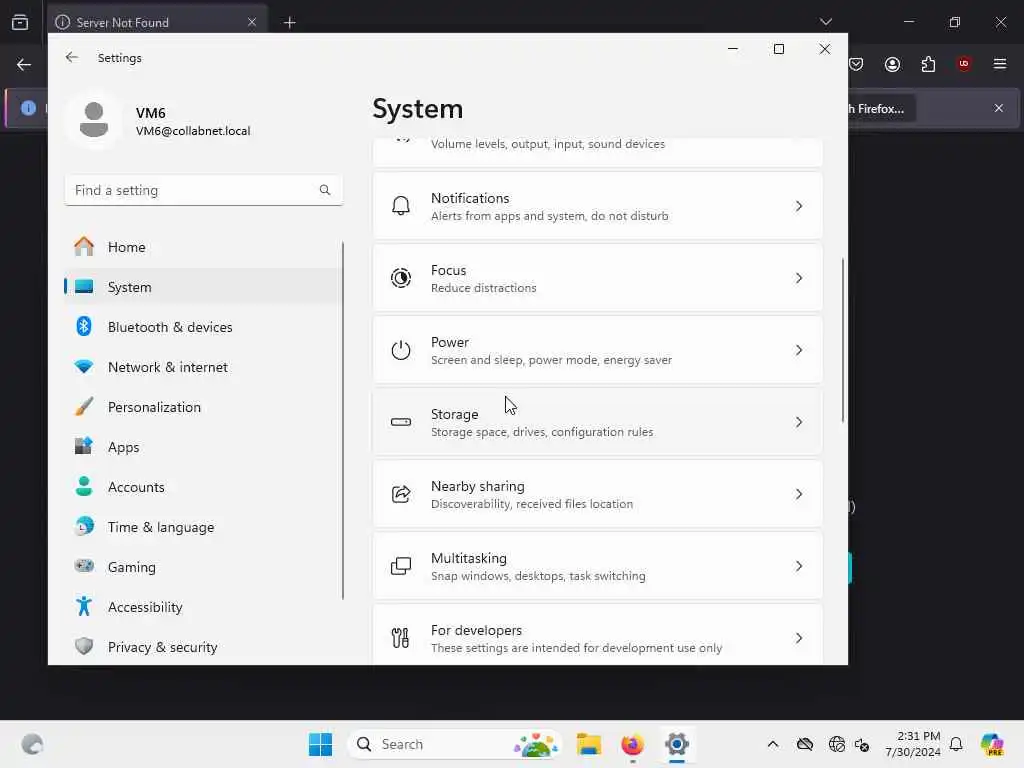The width and height of the screenshot is (1024, 768).
Task: Click the search magnifier in Find a setting
Action: tap(325, 190)
